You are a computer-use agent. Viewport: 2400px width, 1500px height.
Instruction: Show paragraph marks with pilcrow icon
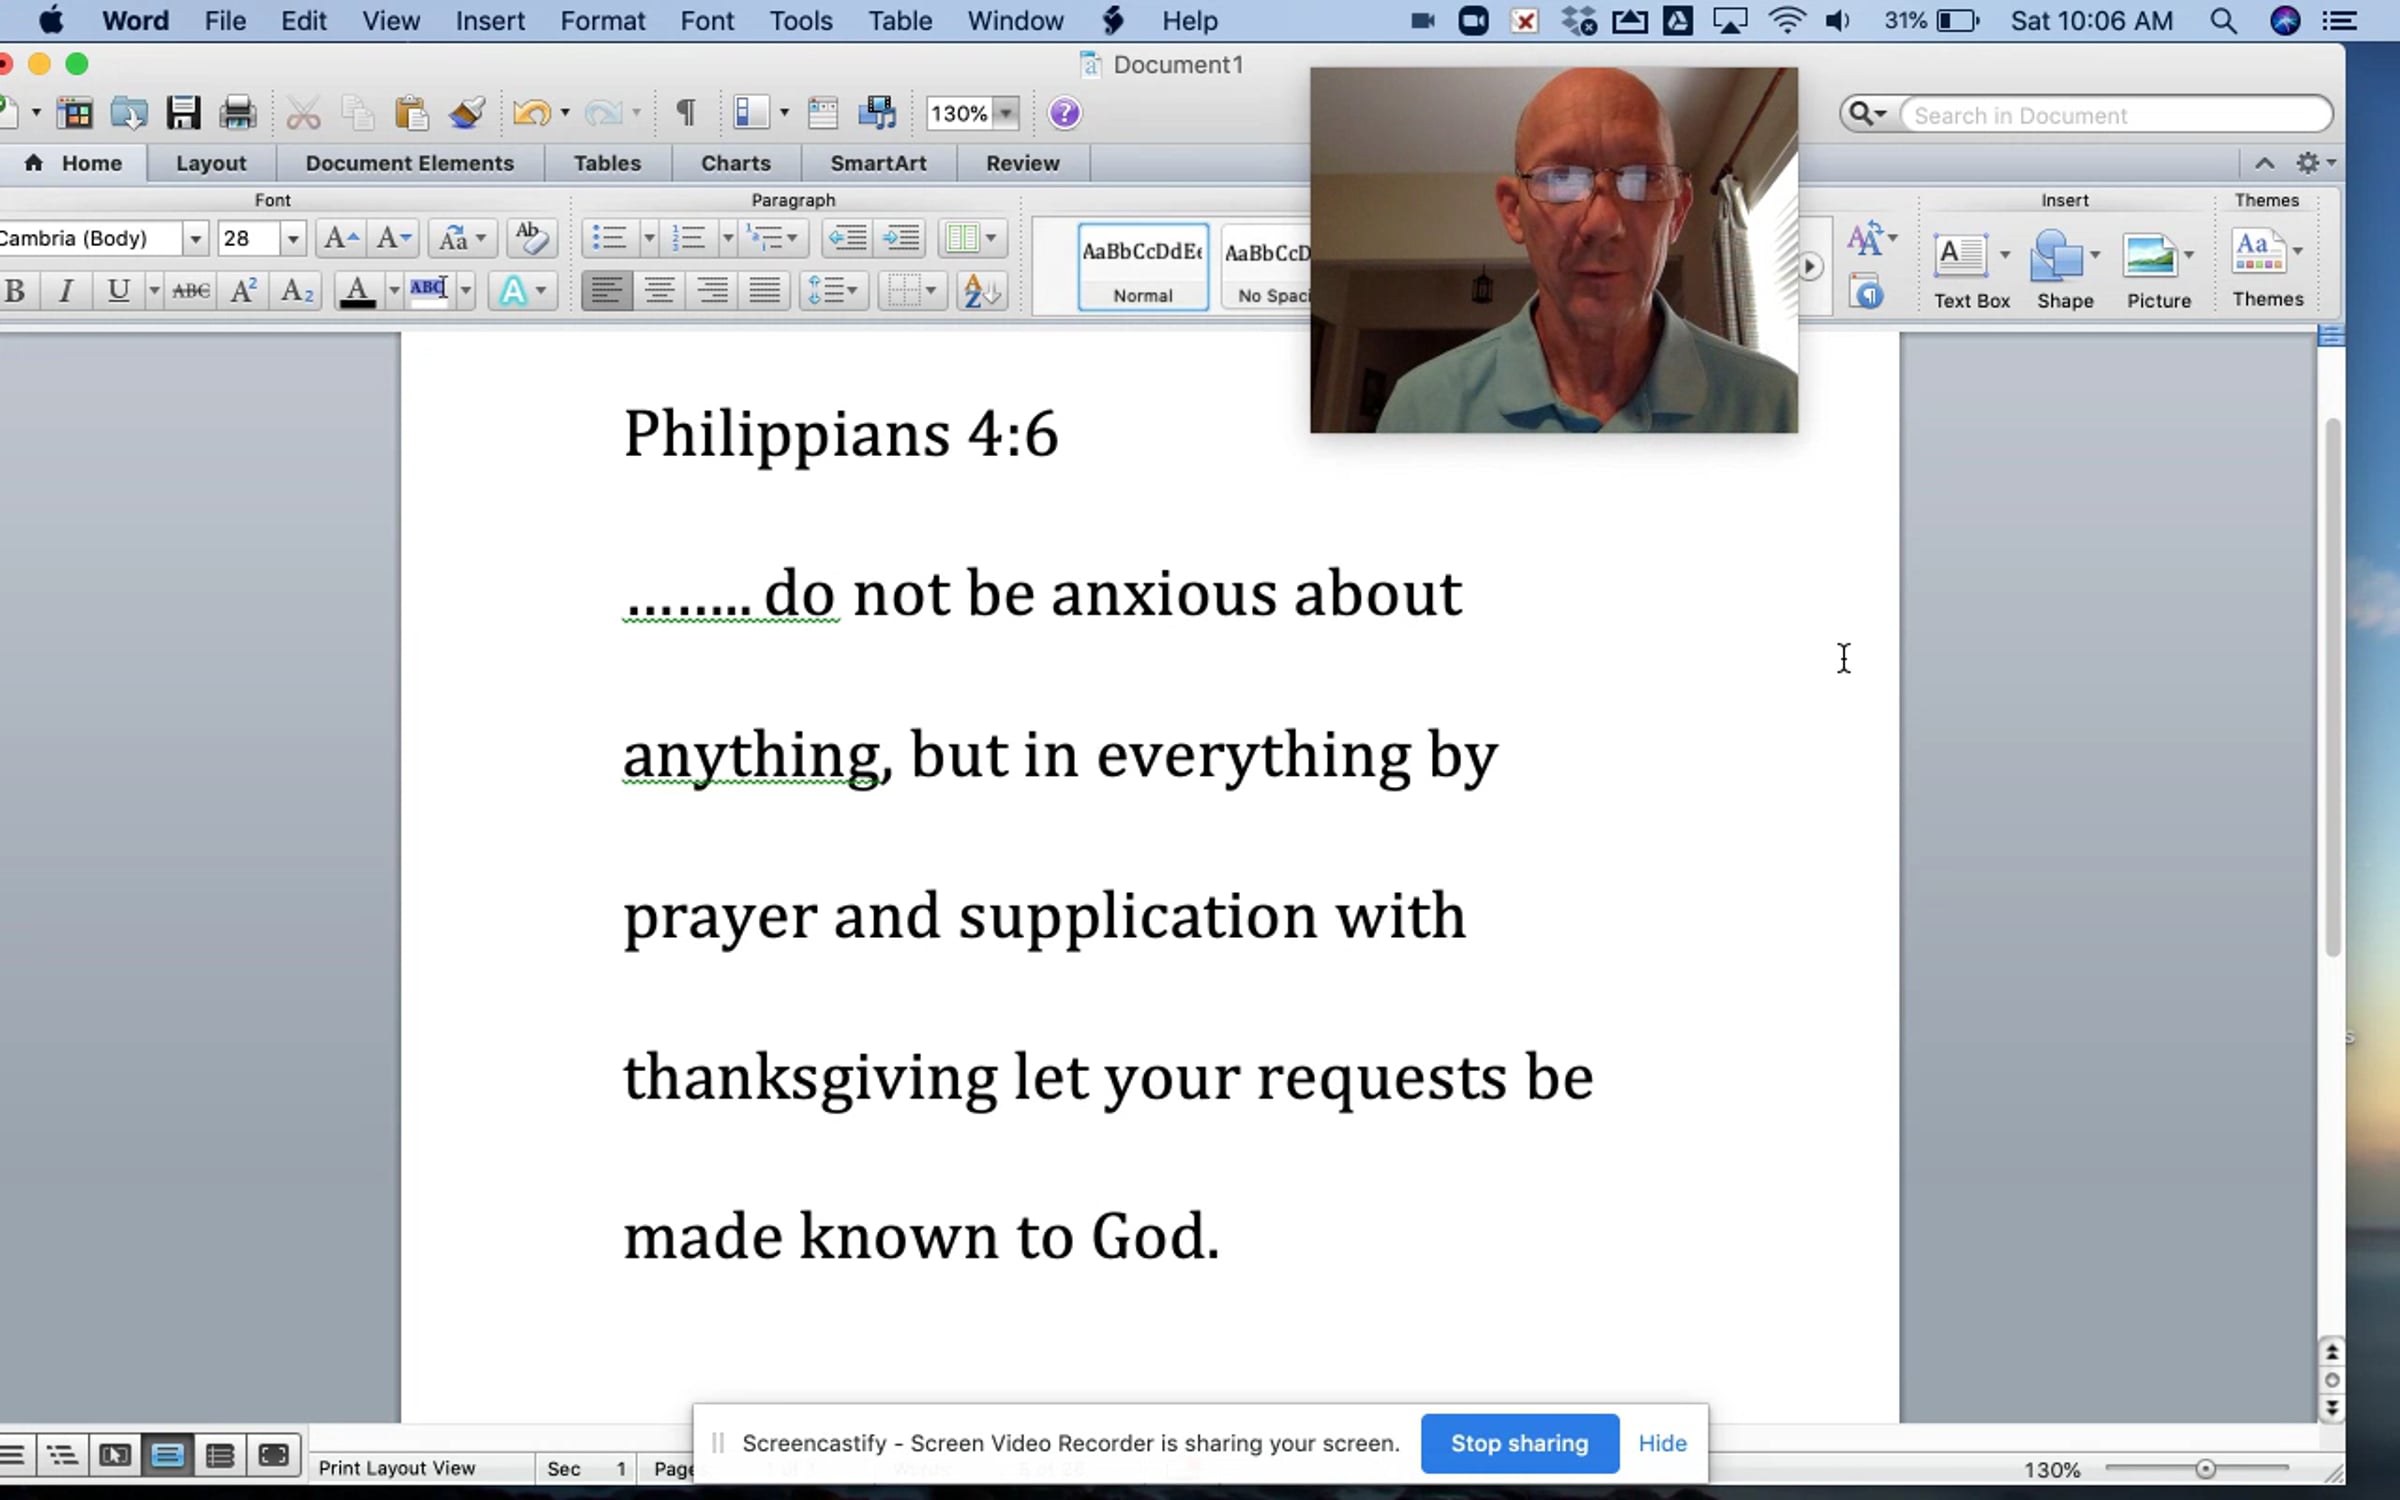tap(686, 113)
